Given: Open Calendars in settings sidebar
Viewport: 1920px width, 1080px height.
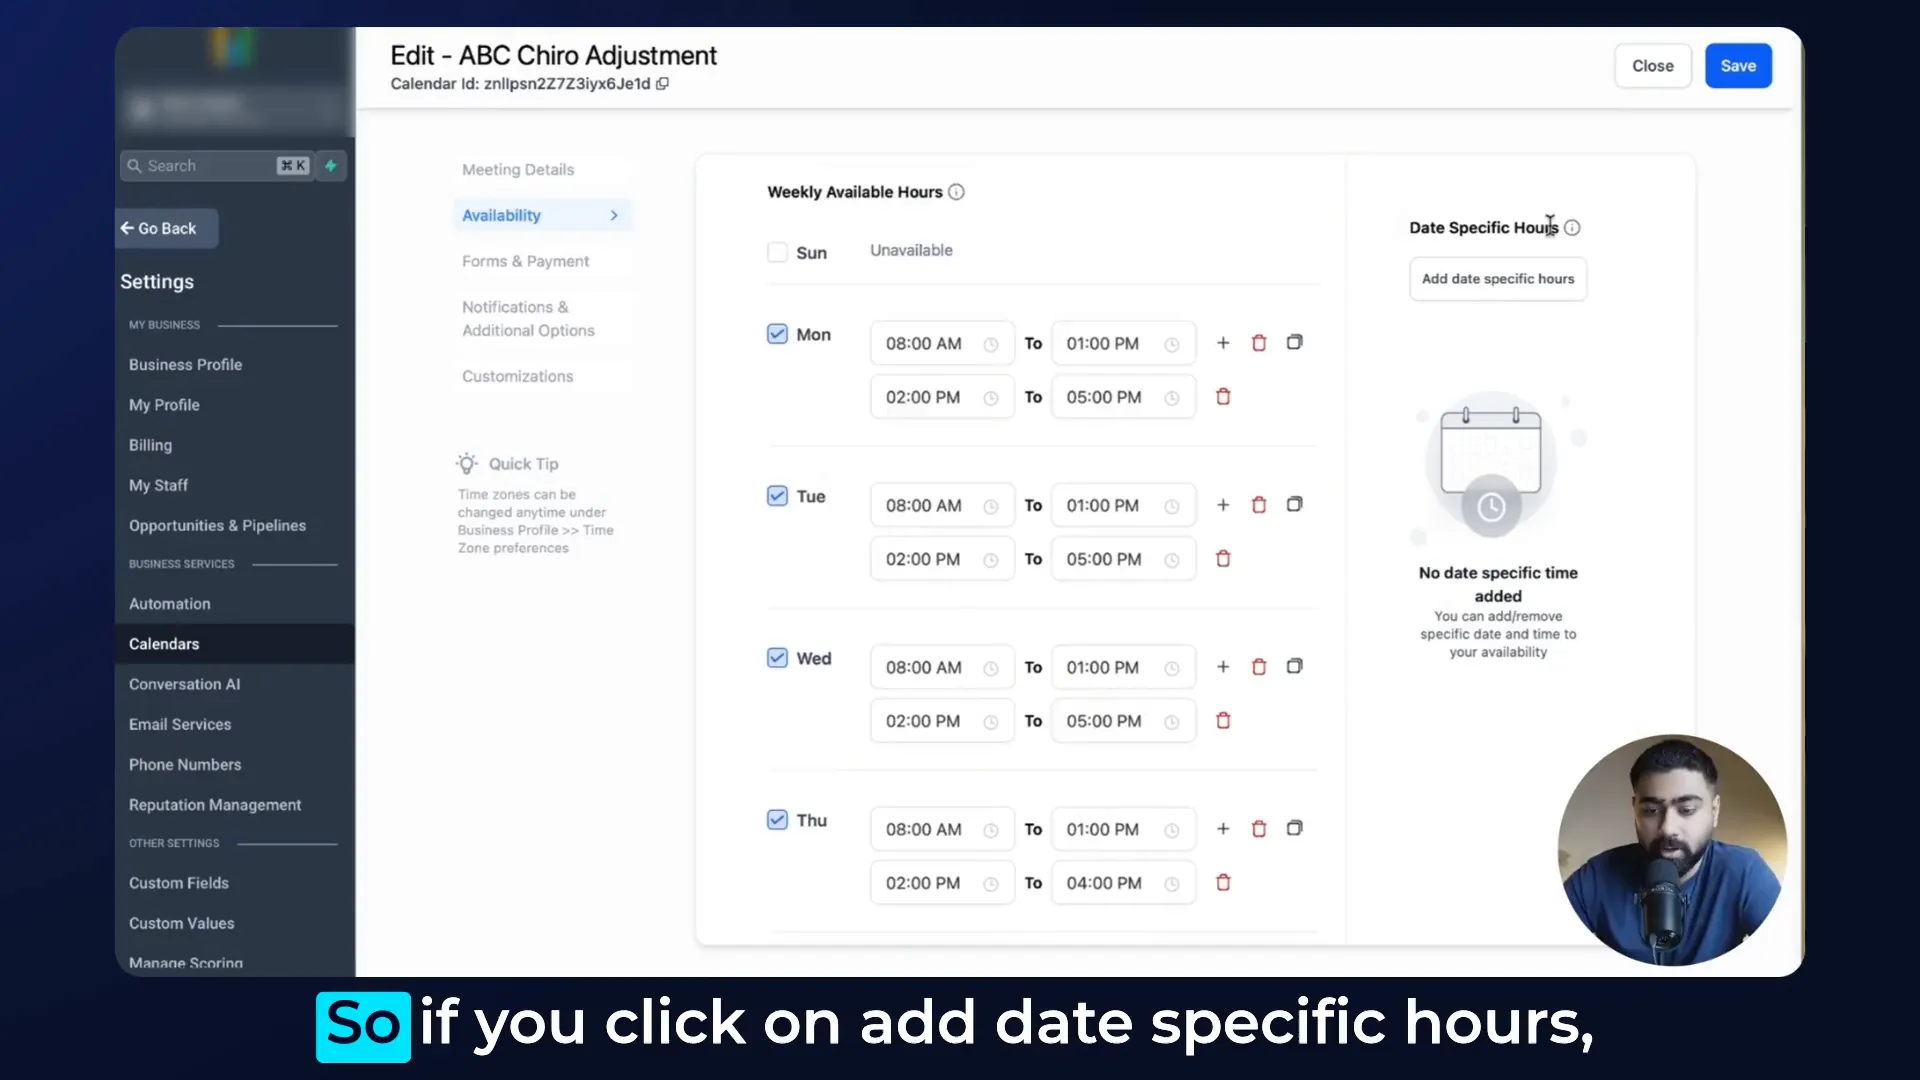Looking at the screenshot, I should [x=235, y=644].
